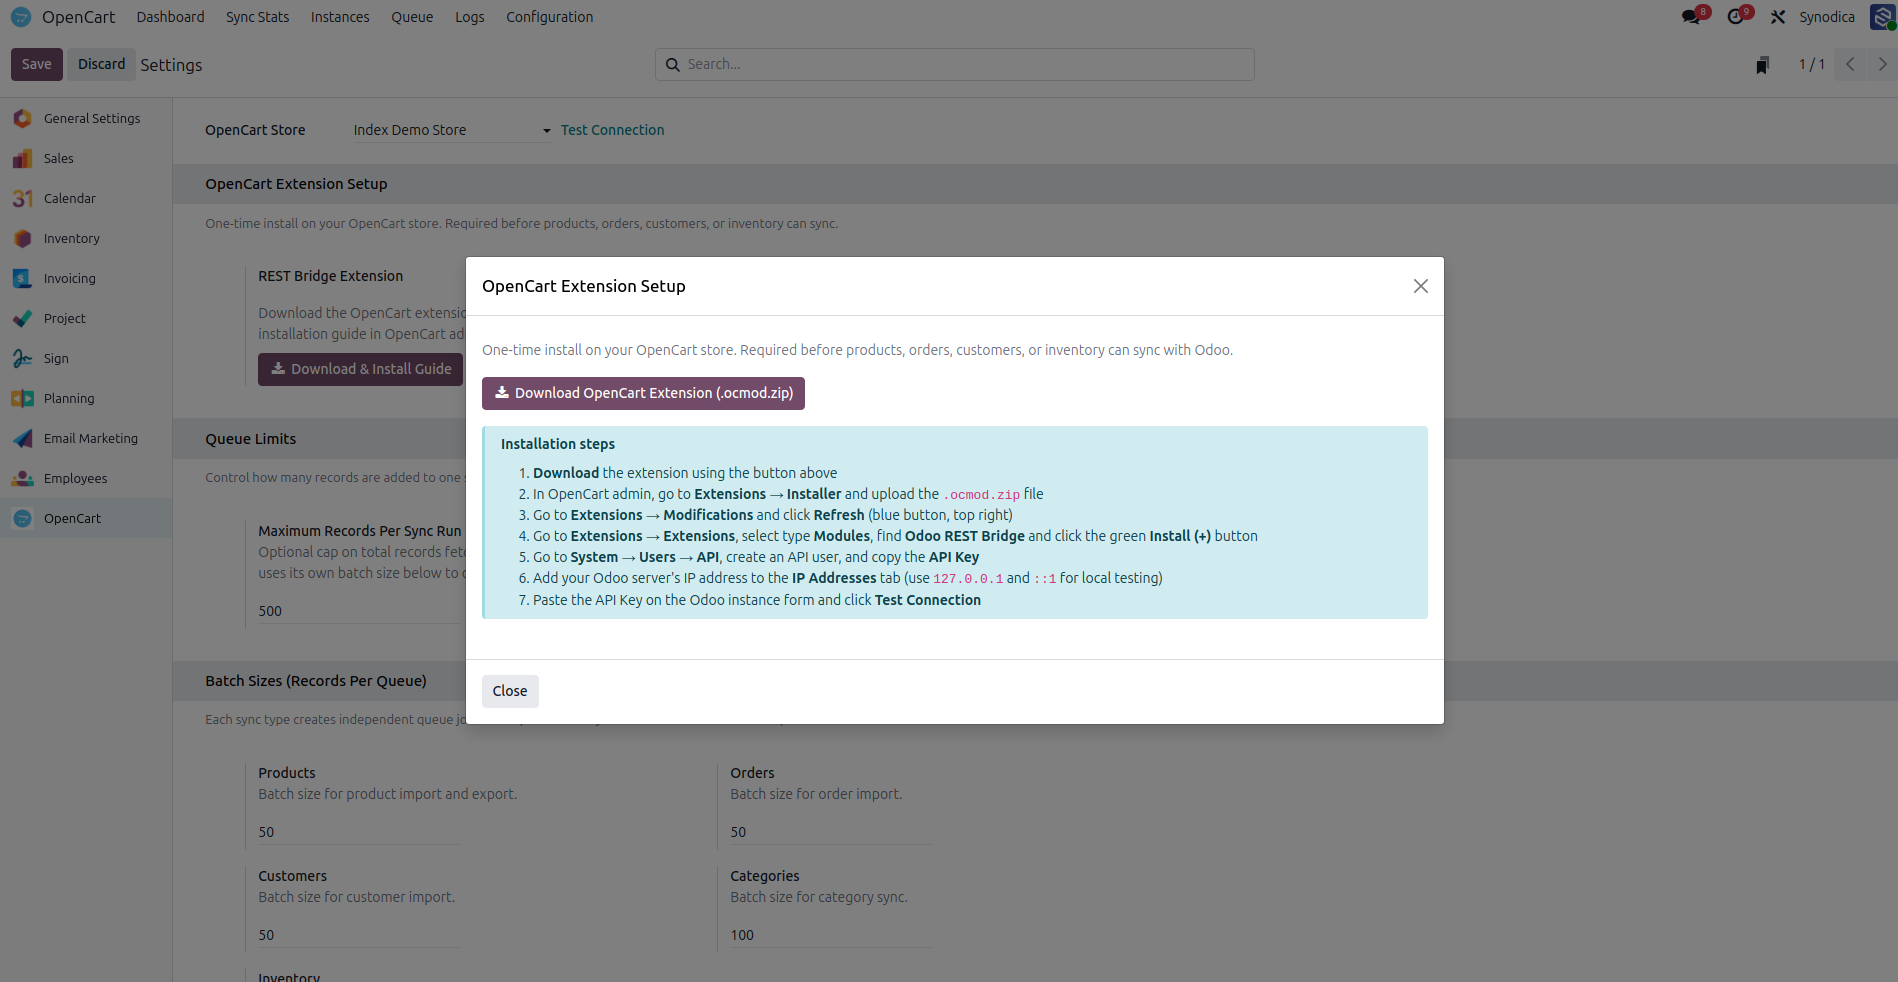The height and width of the screenshot is (982, 1898).
Task: Select the Calendar icon in sidebar
Action: click(x=22, y=198)
